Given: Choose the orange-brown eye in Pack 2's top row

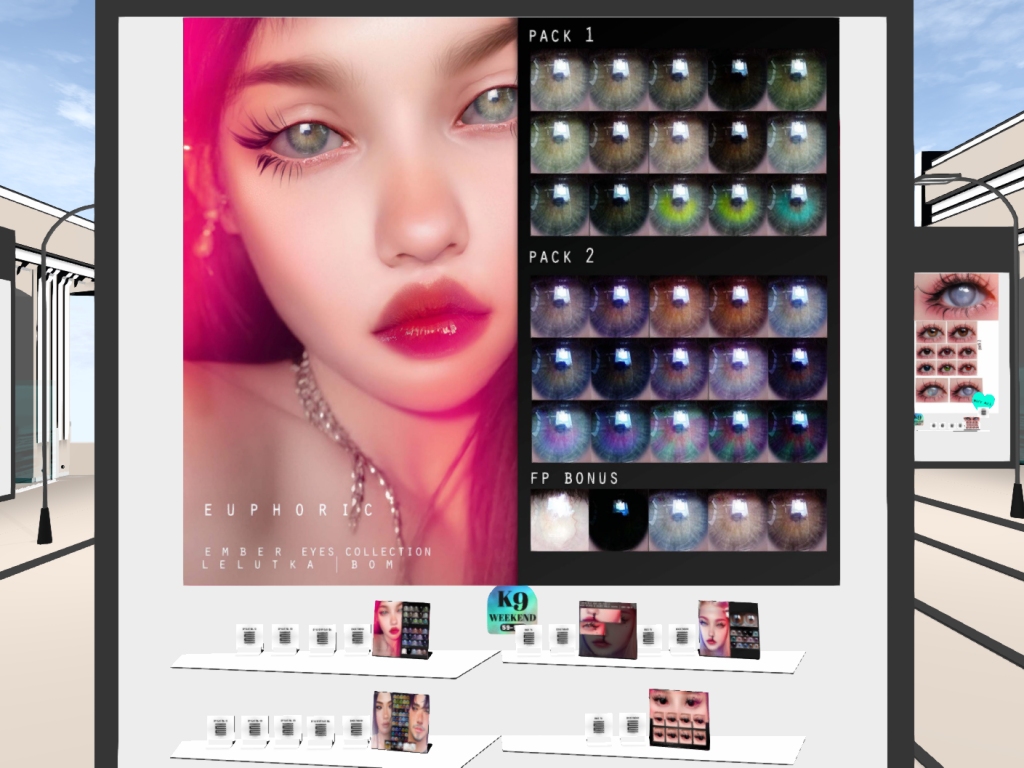Looking at the screenshot, I should [679, 305].
